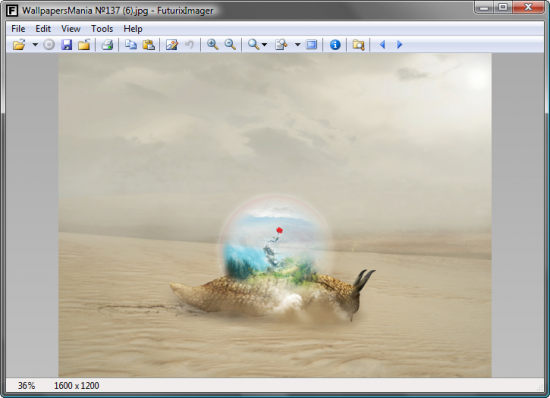550x398 pixels.
Task: Minimize the FuturixImager window
Action: click(484, 7)
